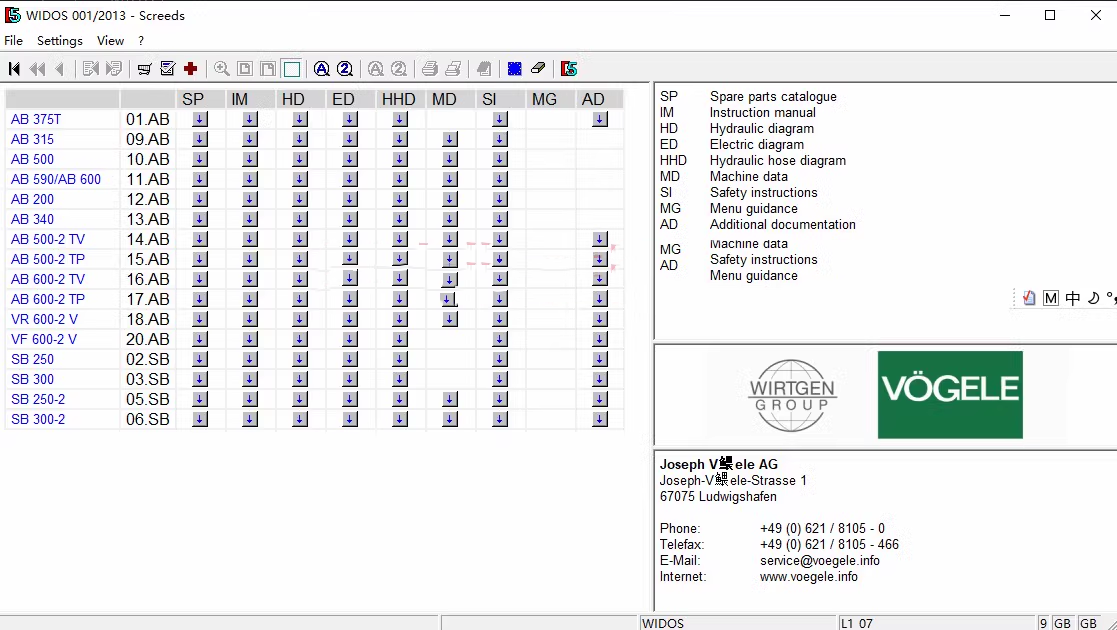Click the checklist note toolbar icon

click(x=167, y=68)
